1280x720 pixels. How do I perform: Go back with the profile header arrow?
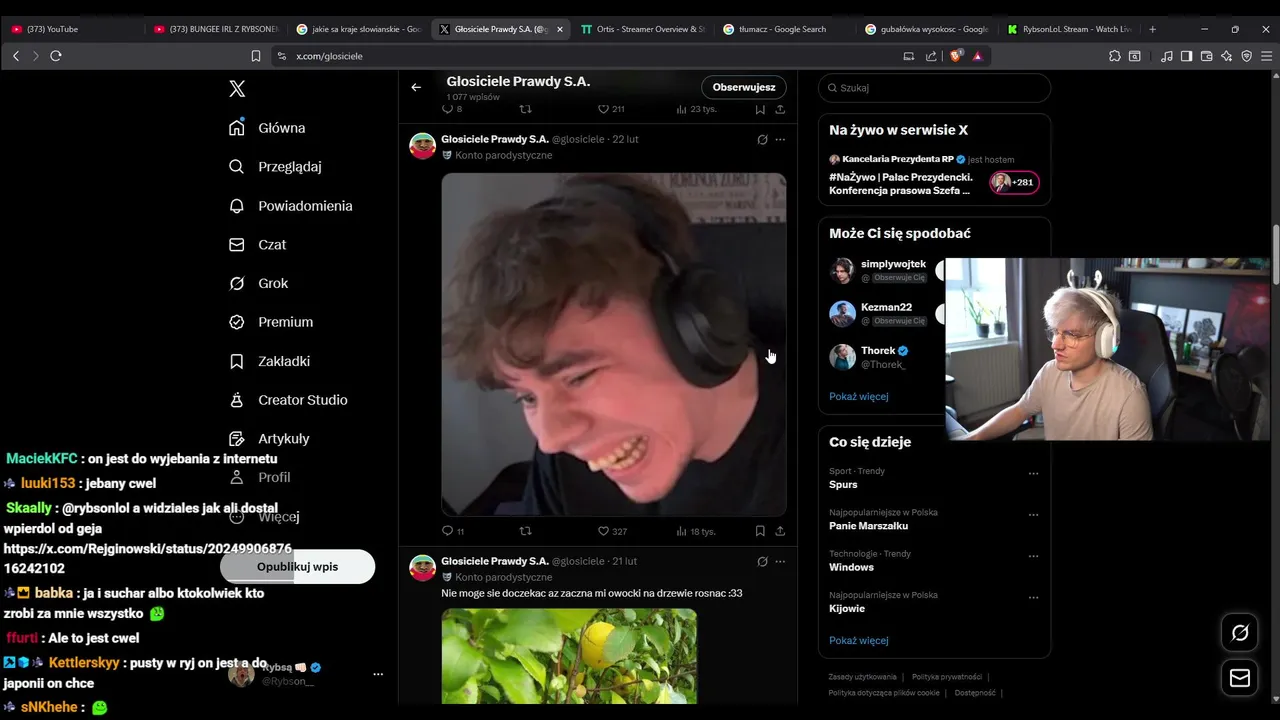pyautogui.click(x=416, y=87)
